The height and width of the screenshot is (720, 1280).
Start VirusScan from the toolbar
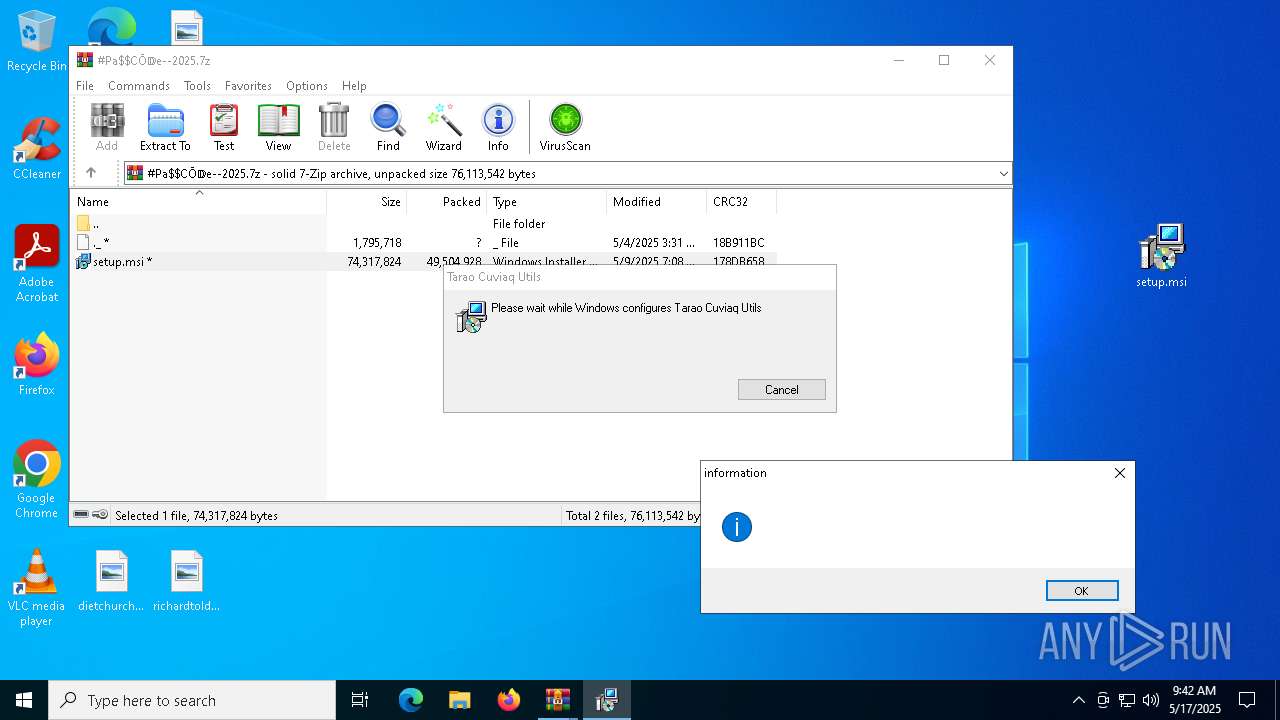pyautogui.click(x=565, y=127)
